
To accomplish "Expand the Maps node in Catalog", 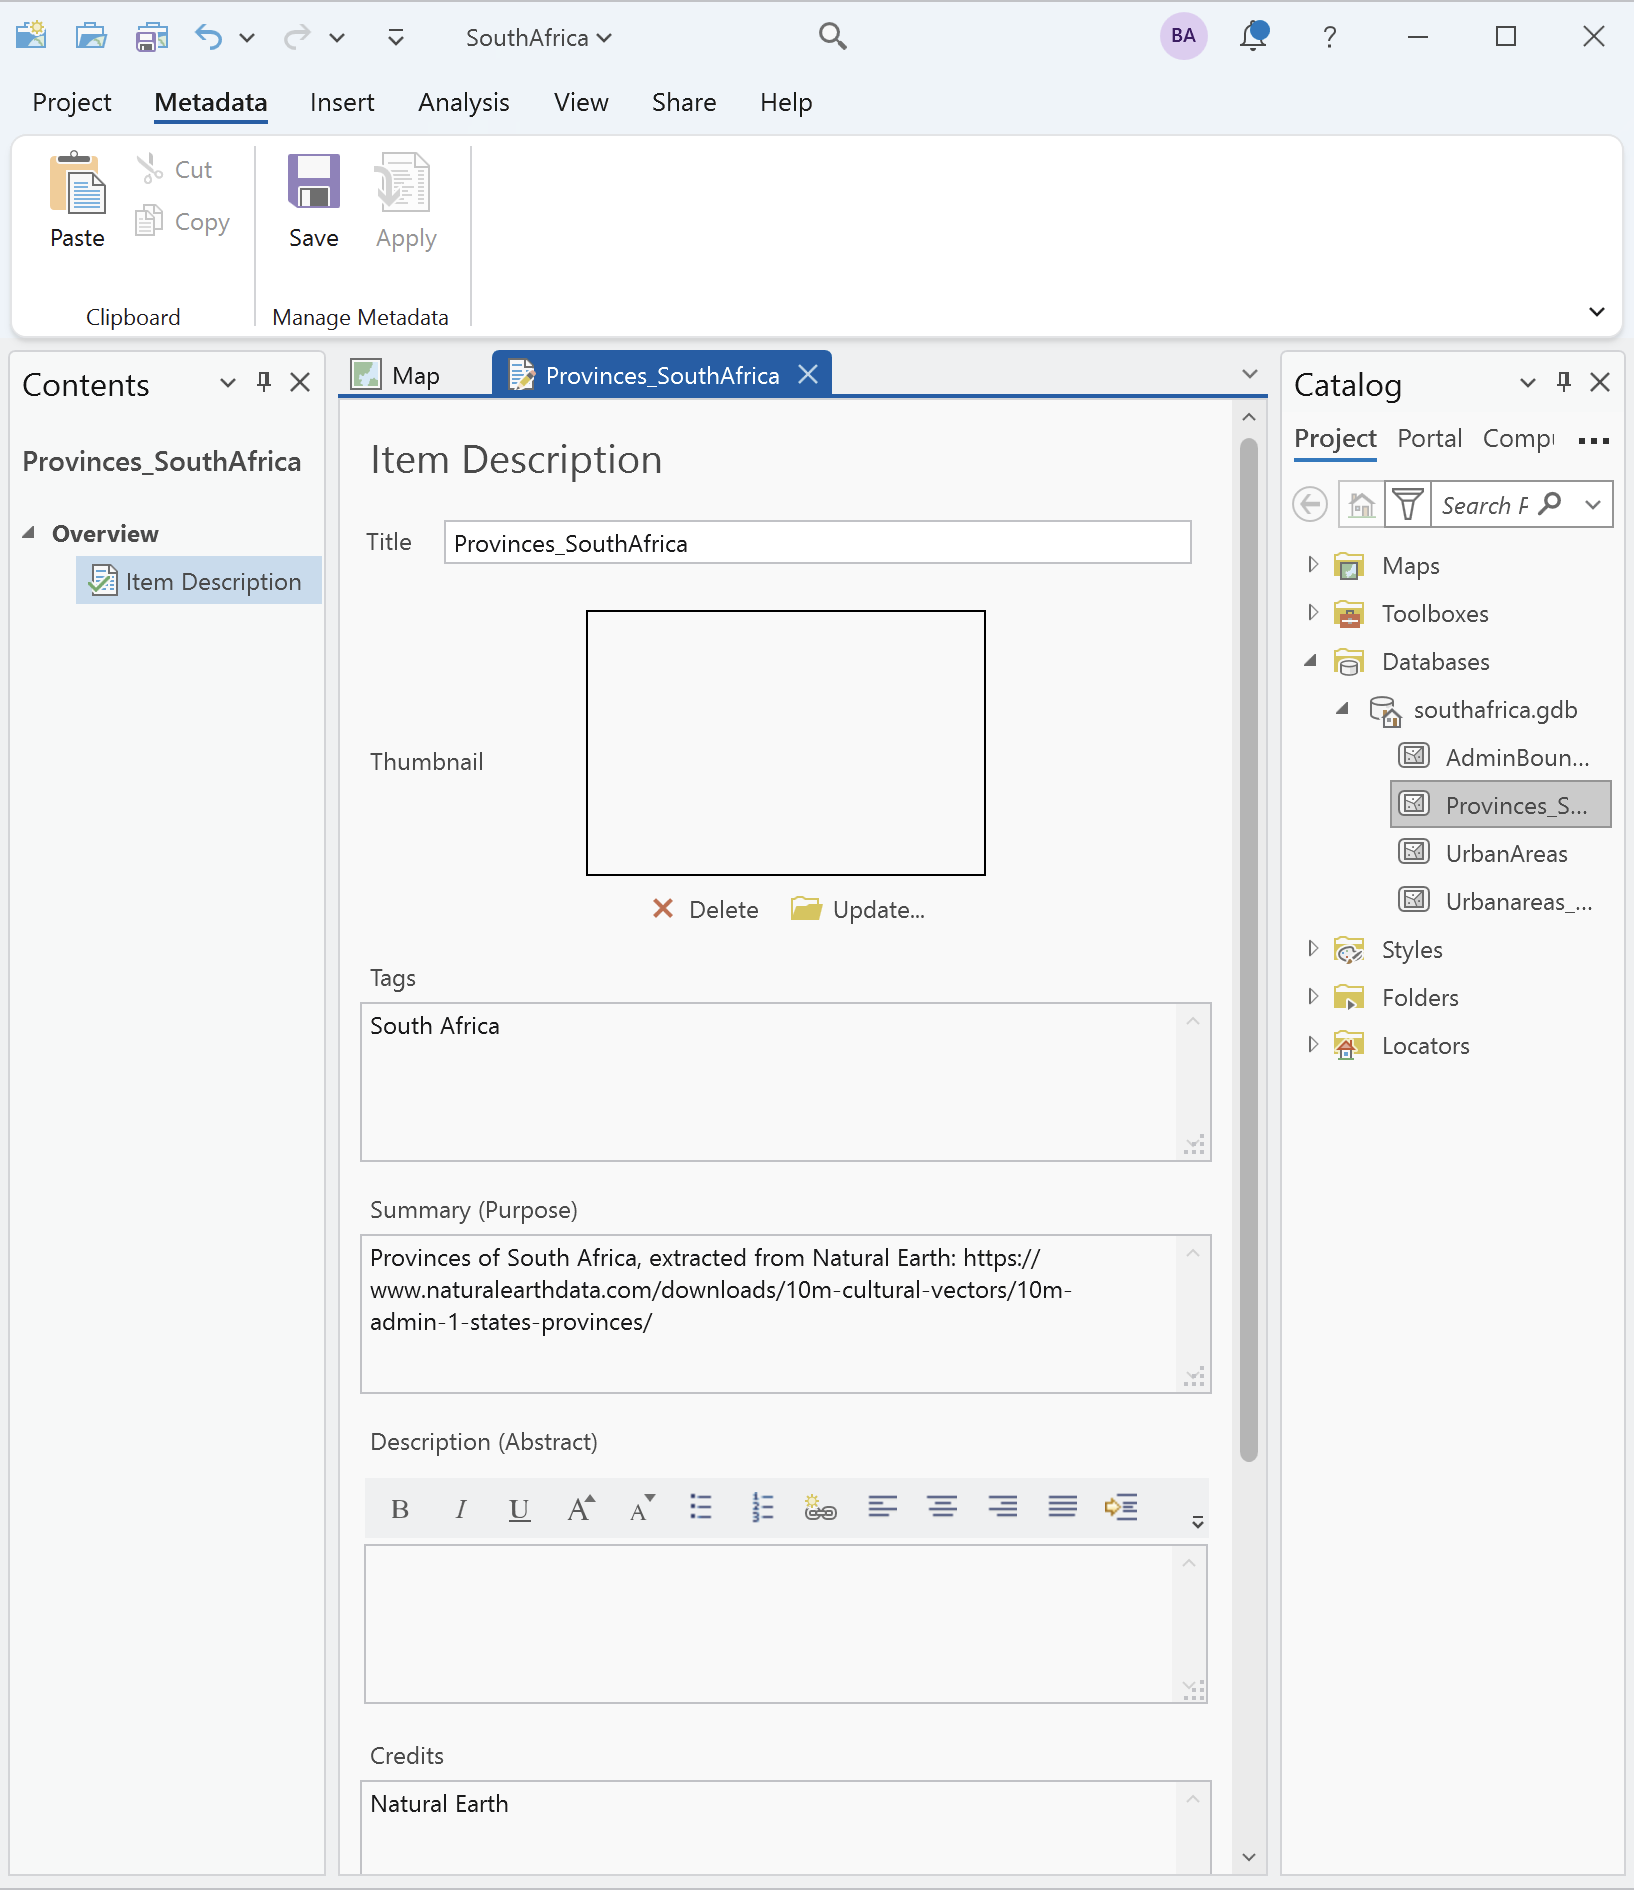I will pyautogui.click(x=1313, y=565).
